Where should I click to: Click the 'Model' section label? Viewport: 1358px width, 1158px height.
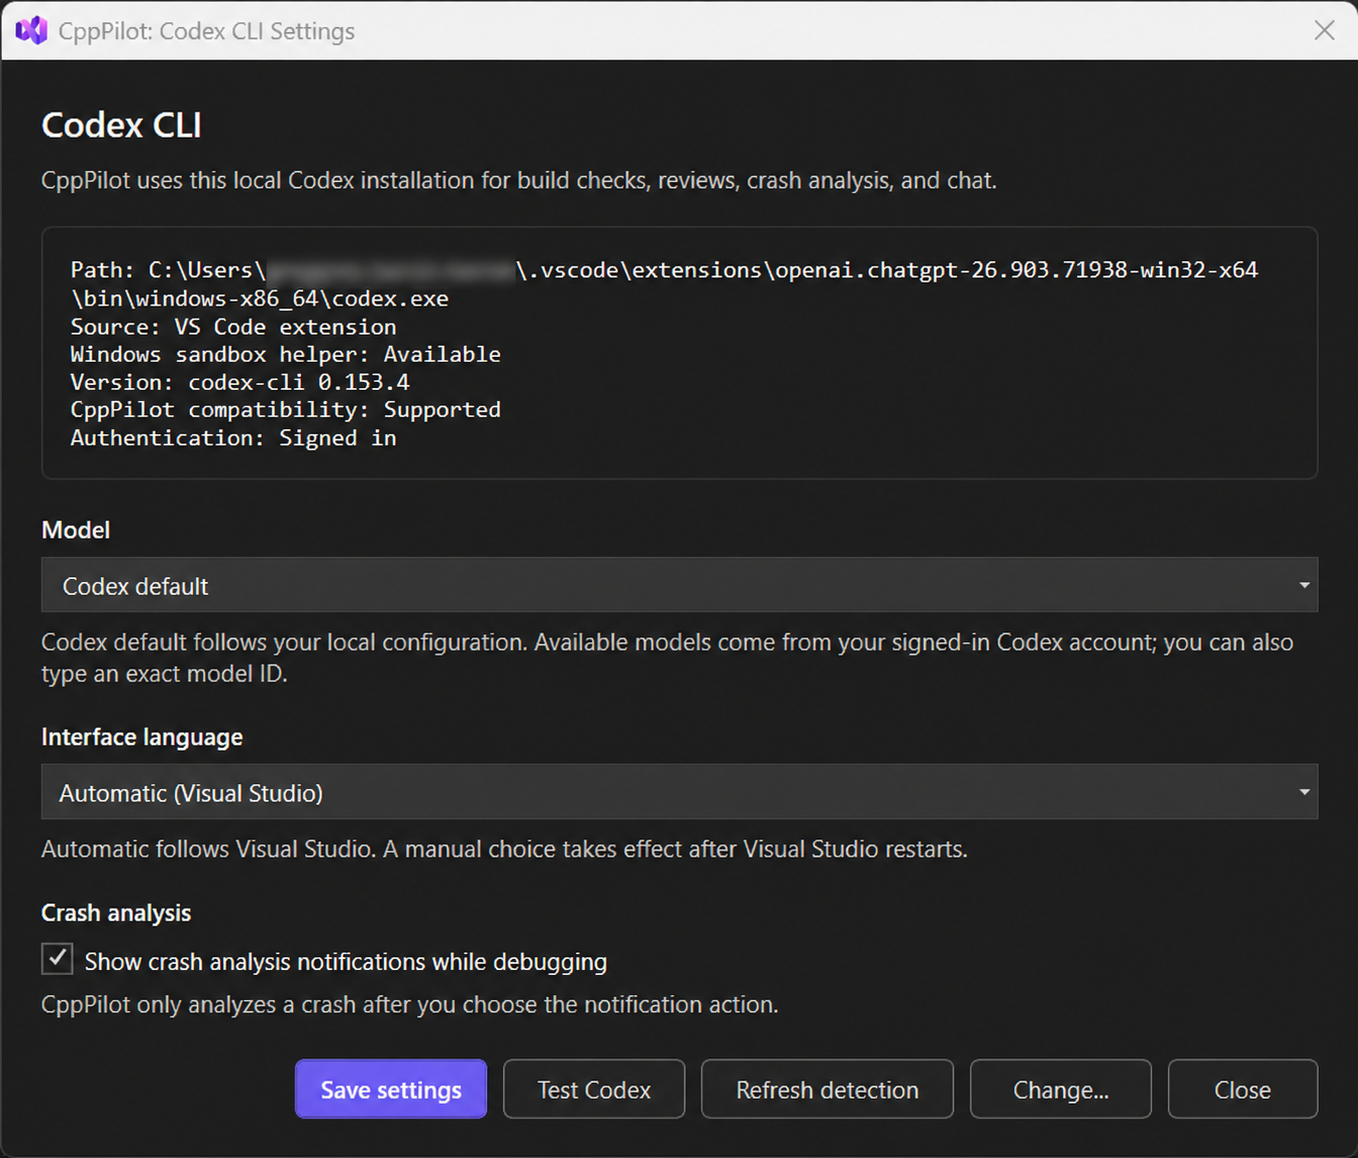(x=76, y=530)
